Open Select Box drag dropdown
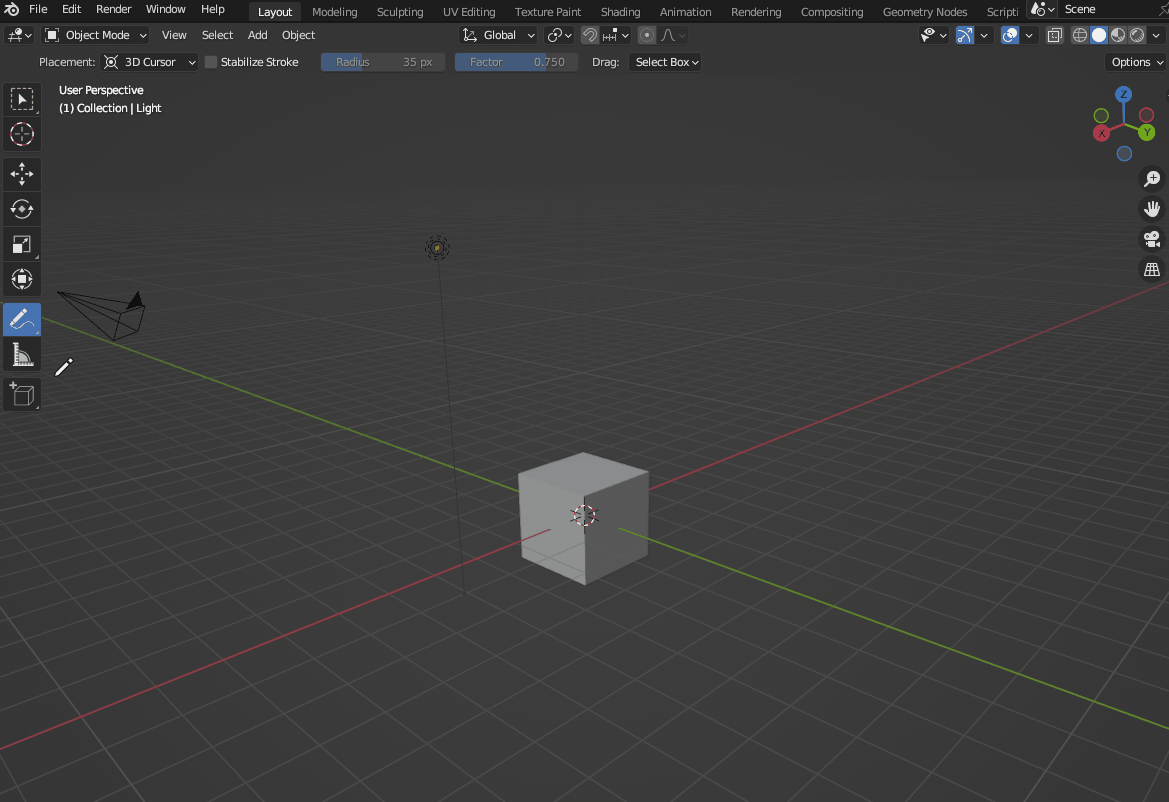 click(x=667, y=62)
